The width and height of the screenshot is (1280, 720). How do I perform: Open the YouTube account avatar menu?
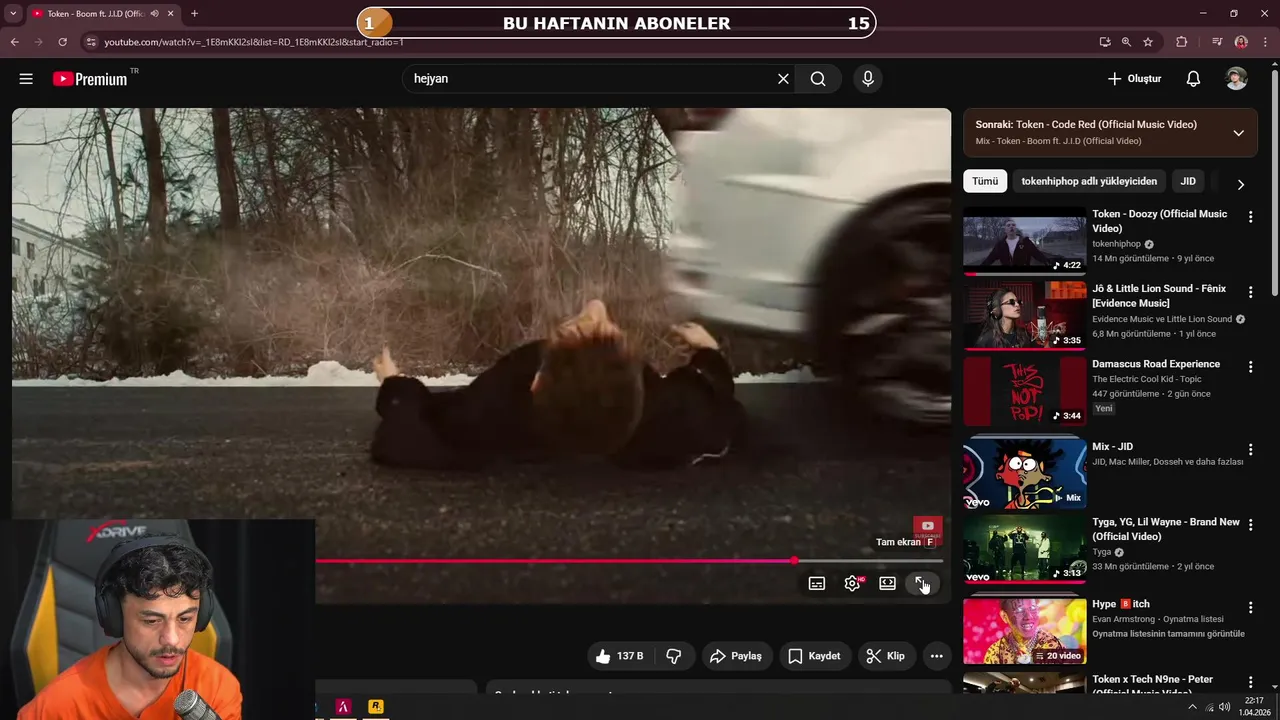click(x=1236, y=79)
